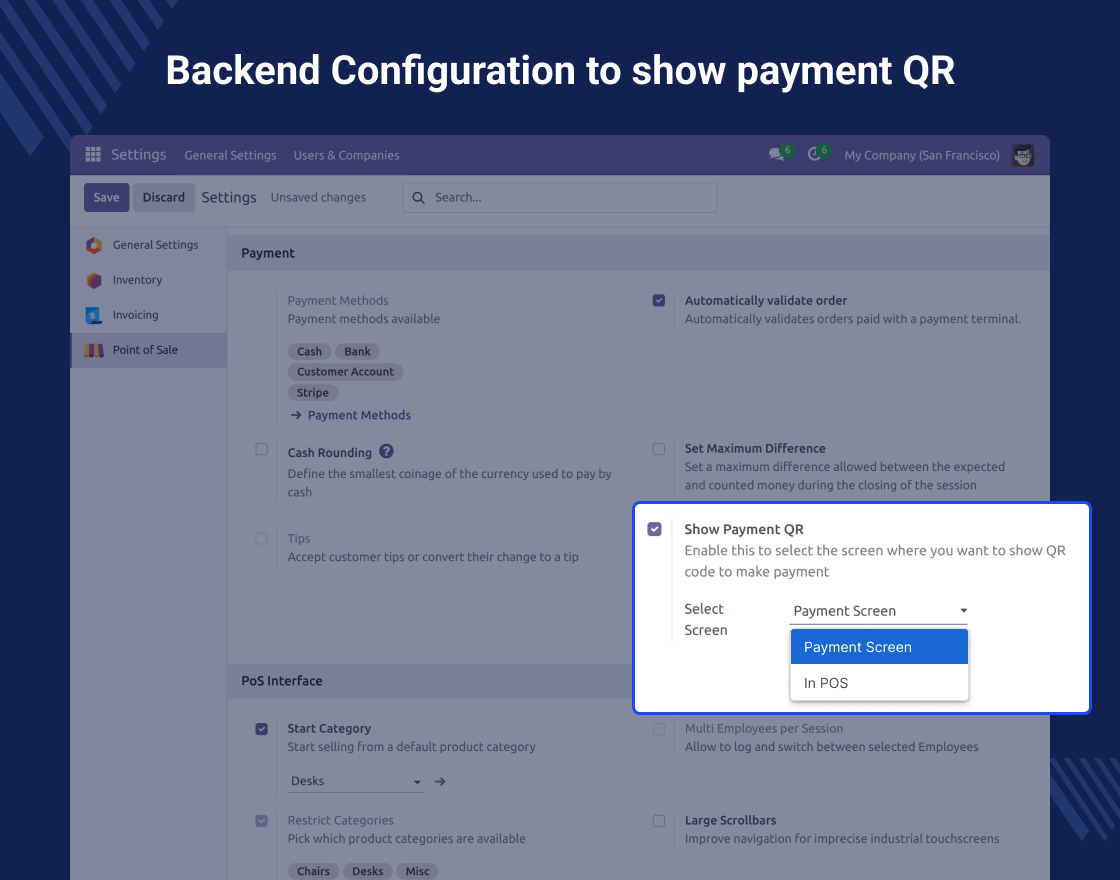This screenshot has width=1120, height=880.
Task: Click the General Settings sidebar icon
Action: click(94, 245)
